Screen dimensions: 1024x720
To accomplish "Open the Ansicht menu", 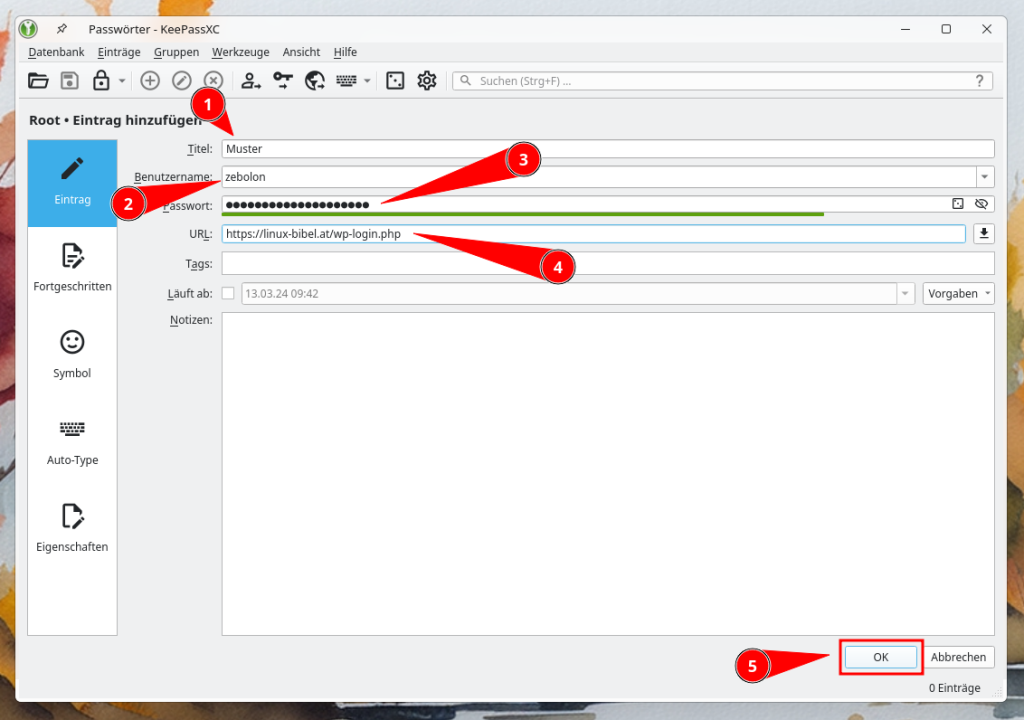I will click(x=301, y=52).
